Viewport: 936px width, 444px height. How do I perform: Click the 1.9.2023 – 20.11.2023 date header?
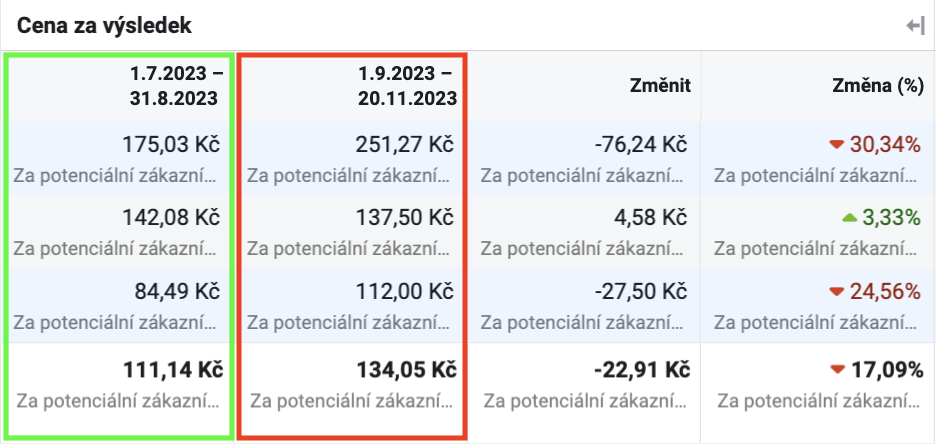(405, 85)
